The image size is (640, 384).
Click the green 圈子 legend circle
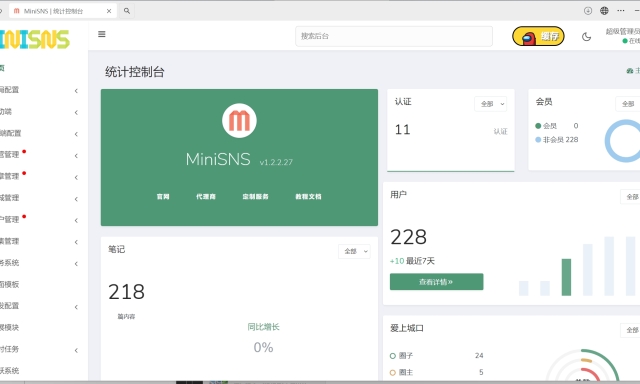coord(393,356)
